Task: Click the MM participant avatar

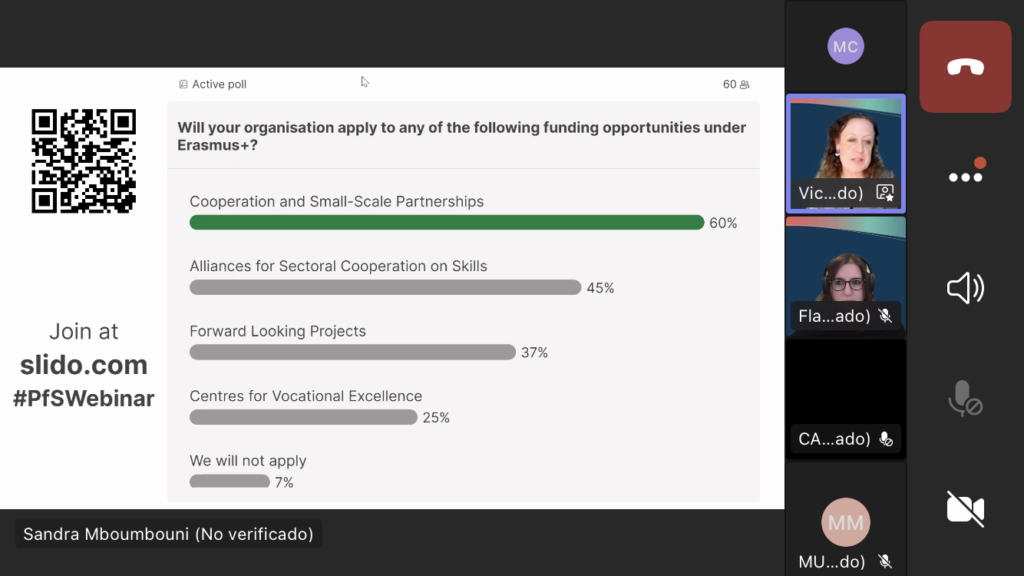Action: pyautogui.click(x=845, y=522)
